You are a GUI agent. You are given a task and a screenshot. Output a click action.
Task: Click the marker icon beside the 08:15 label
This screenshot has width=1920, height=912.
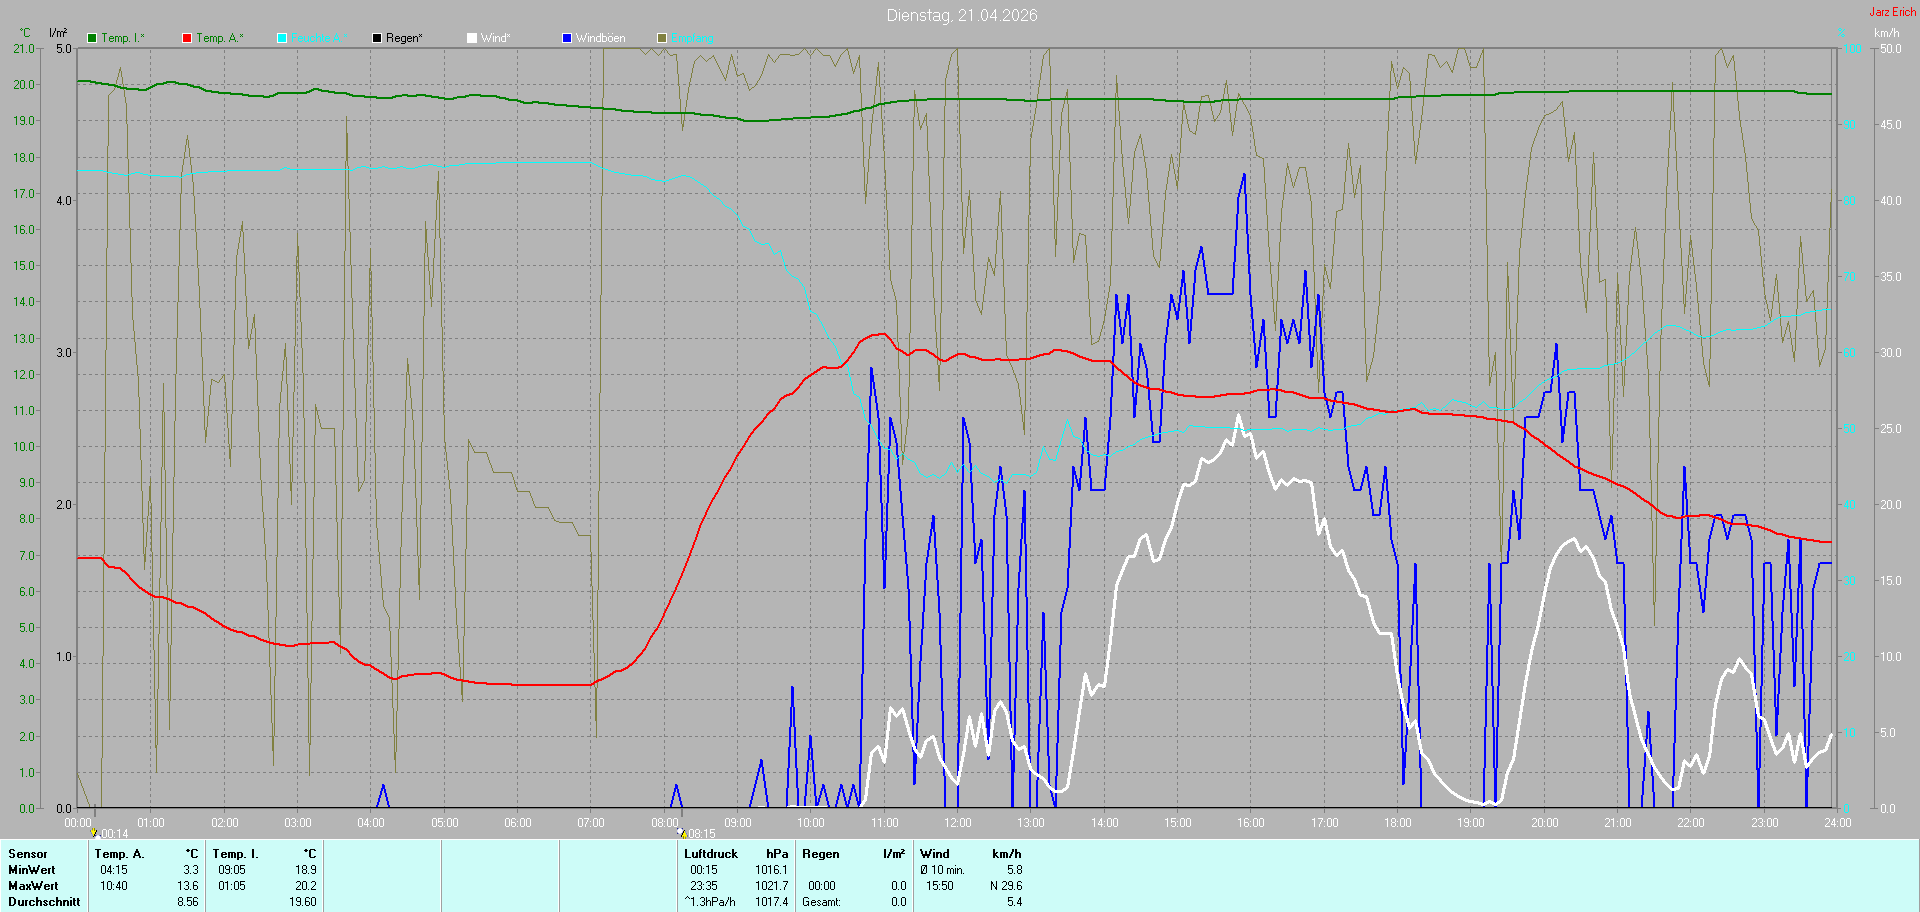[x=681, y=832]
